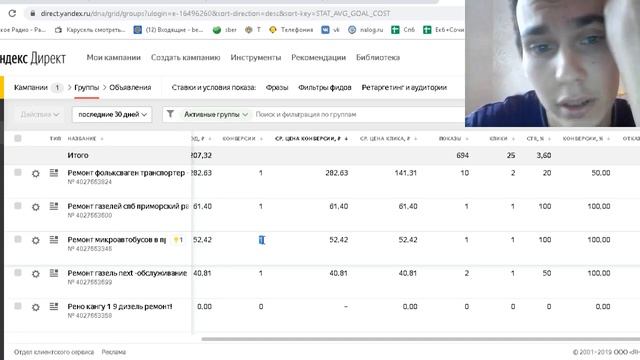Switch to the Объявления tab
Screen dimensions: 640x360
[x=130, y=87]
